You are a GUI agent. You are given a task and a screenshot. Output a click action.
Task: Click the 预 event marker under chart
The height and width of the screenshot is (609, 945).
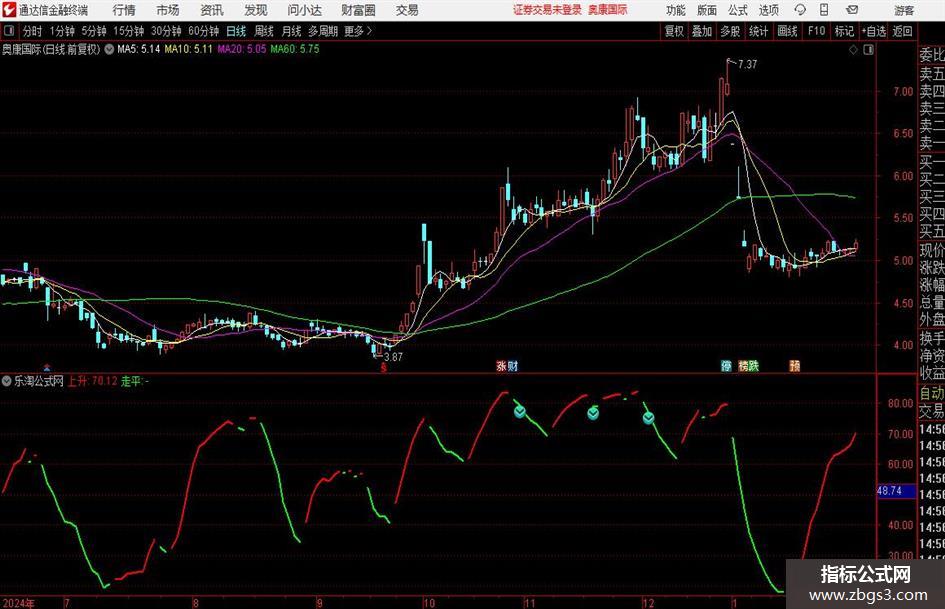tap(795, 366)
